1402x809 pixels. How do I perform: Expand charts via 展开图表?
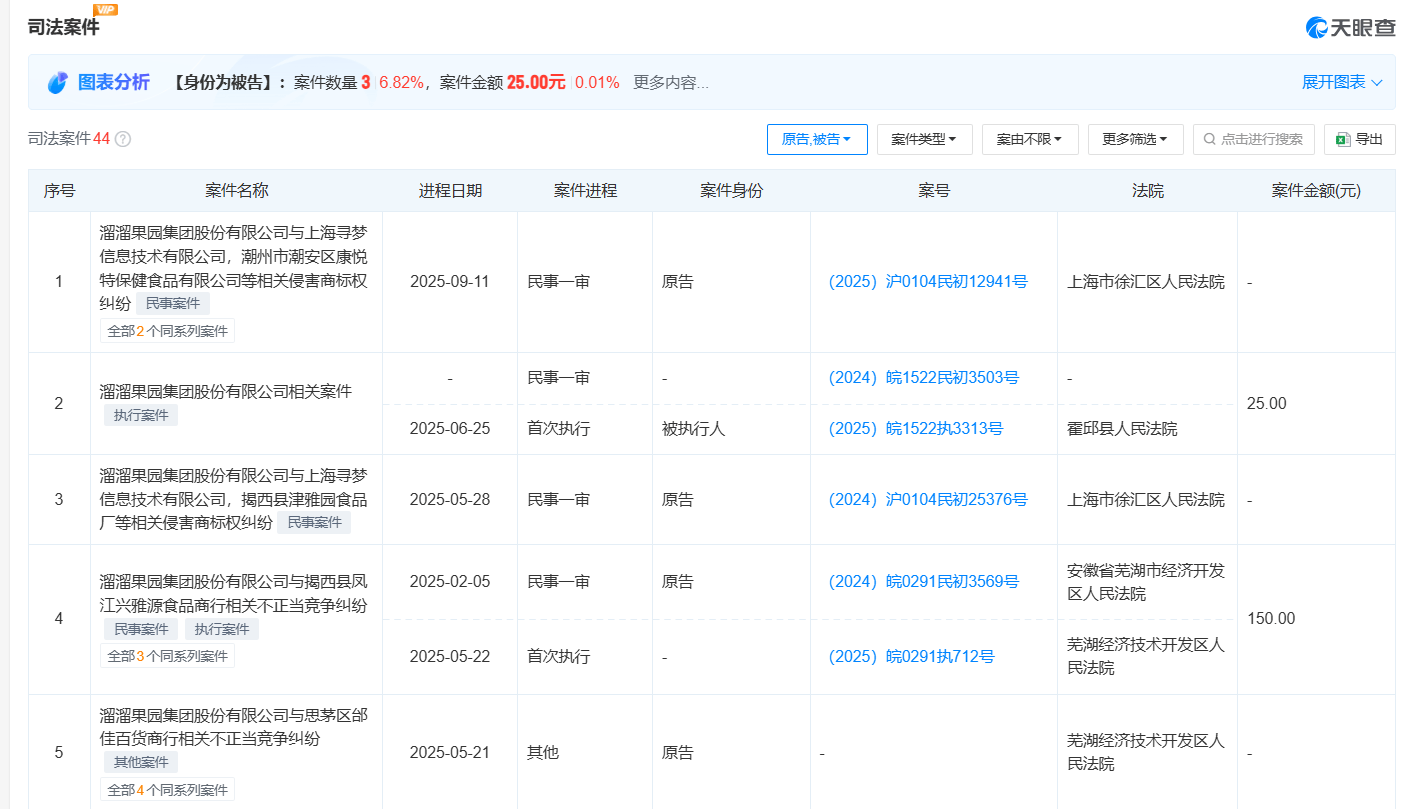(1342, 82)
